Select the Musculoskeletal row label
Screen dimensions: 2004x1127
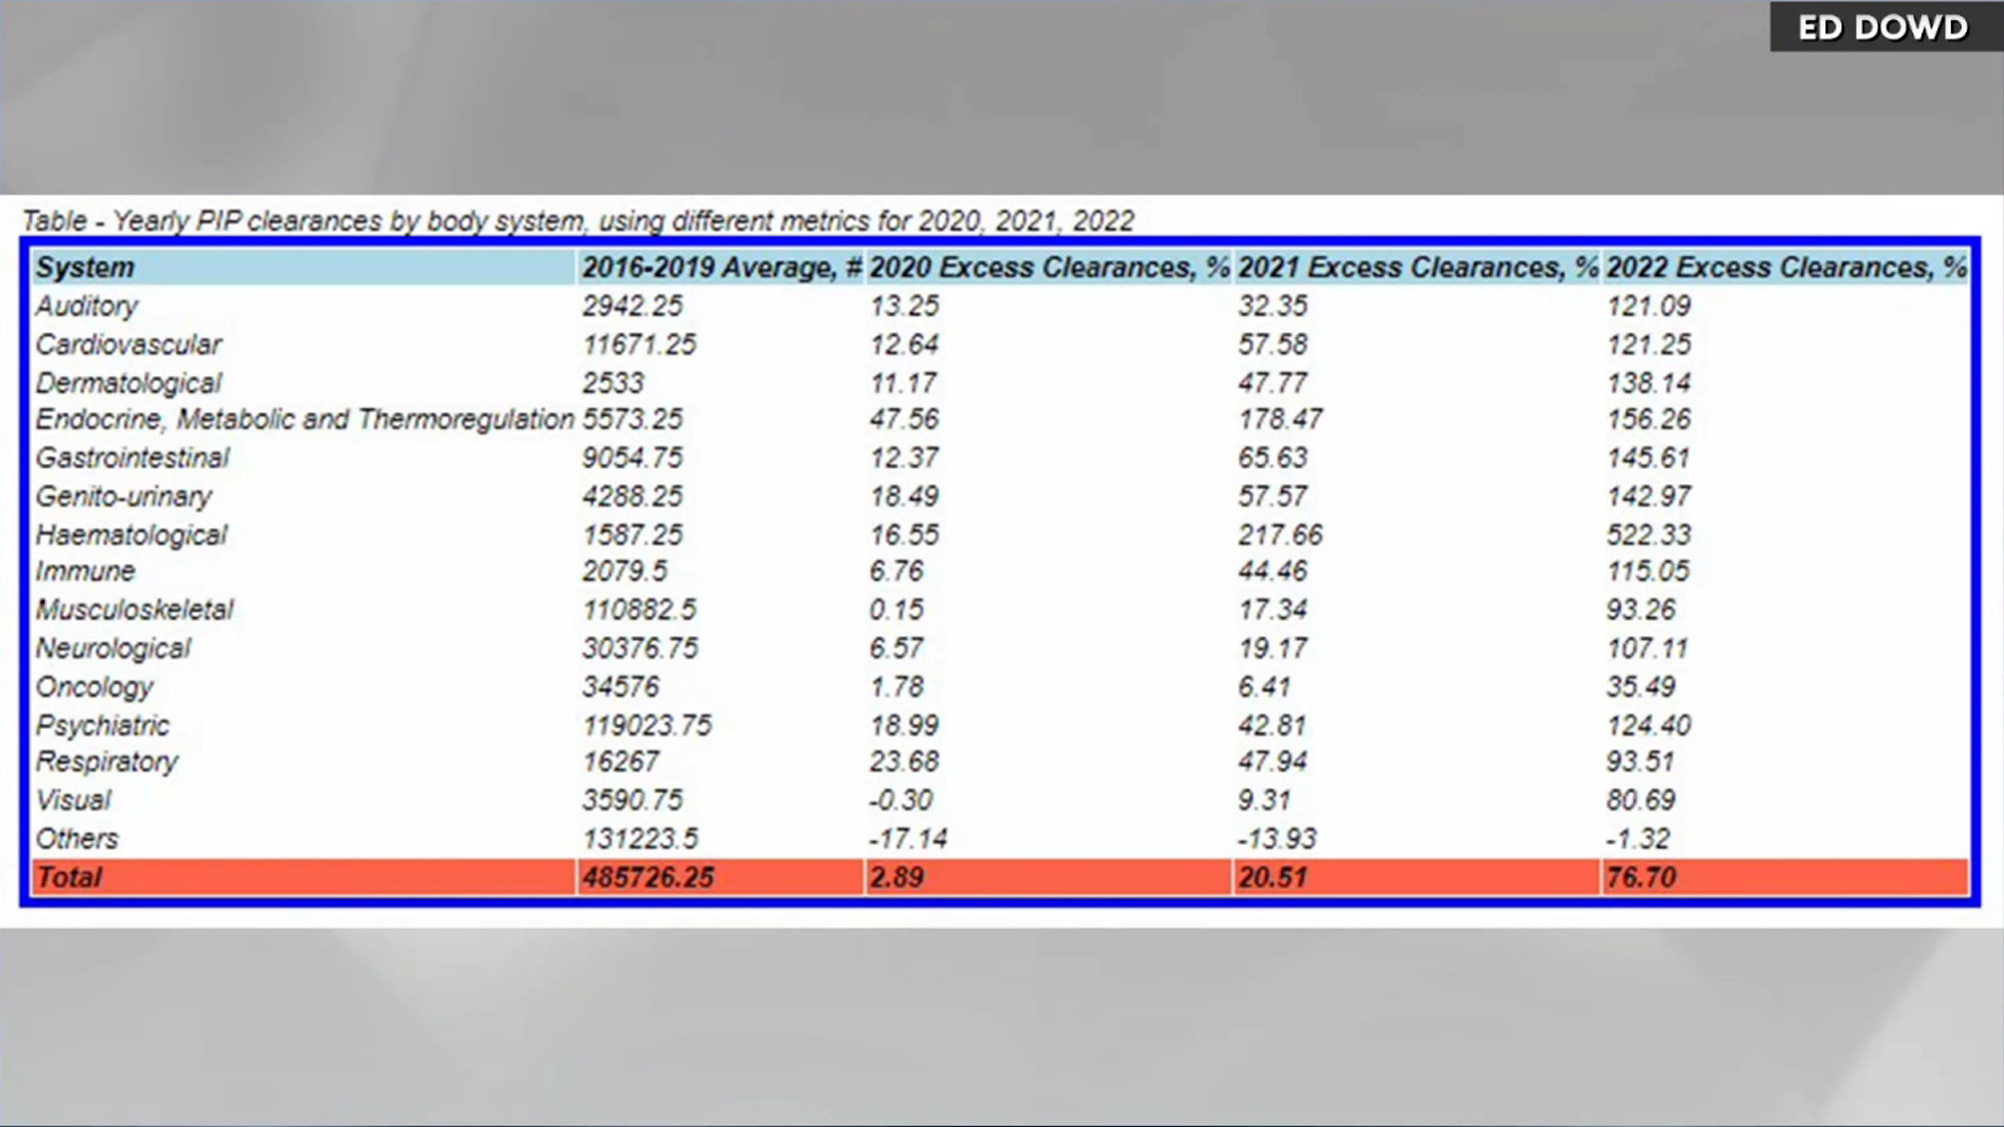point(135,610)
